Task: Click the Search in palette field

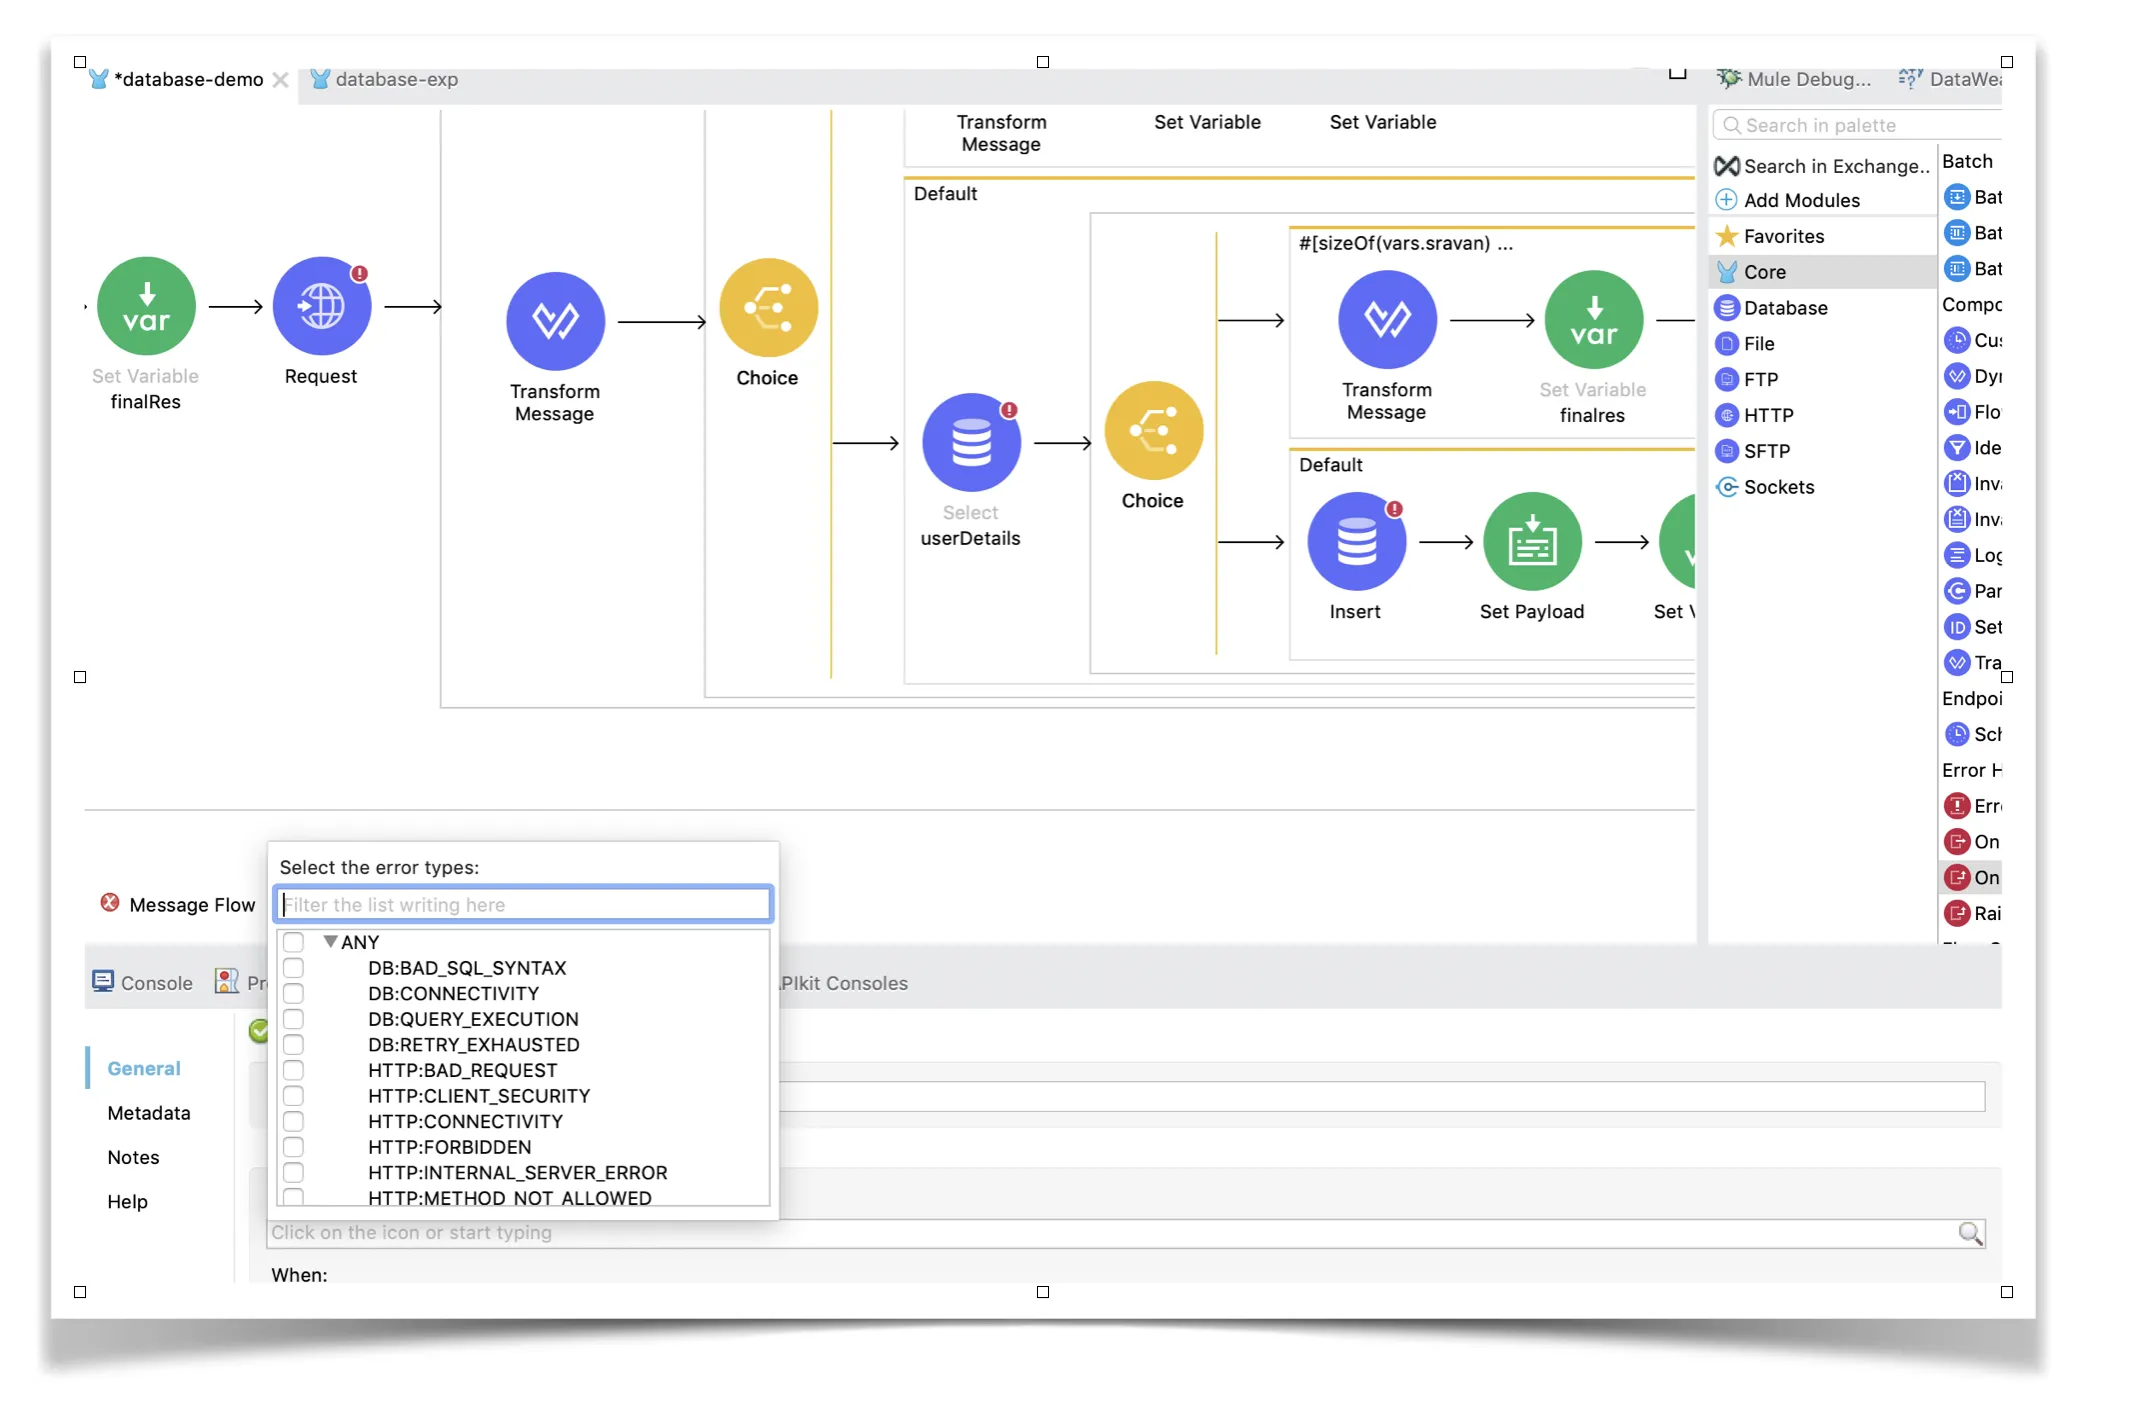Action: pos(1858,125)
